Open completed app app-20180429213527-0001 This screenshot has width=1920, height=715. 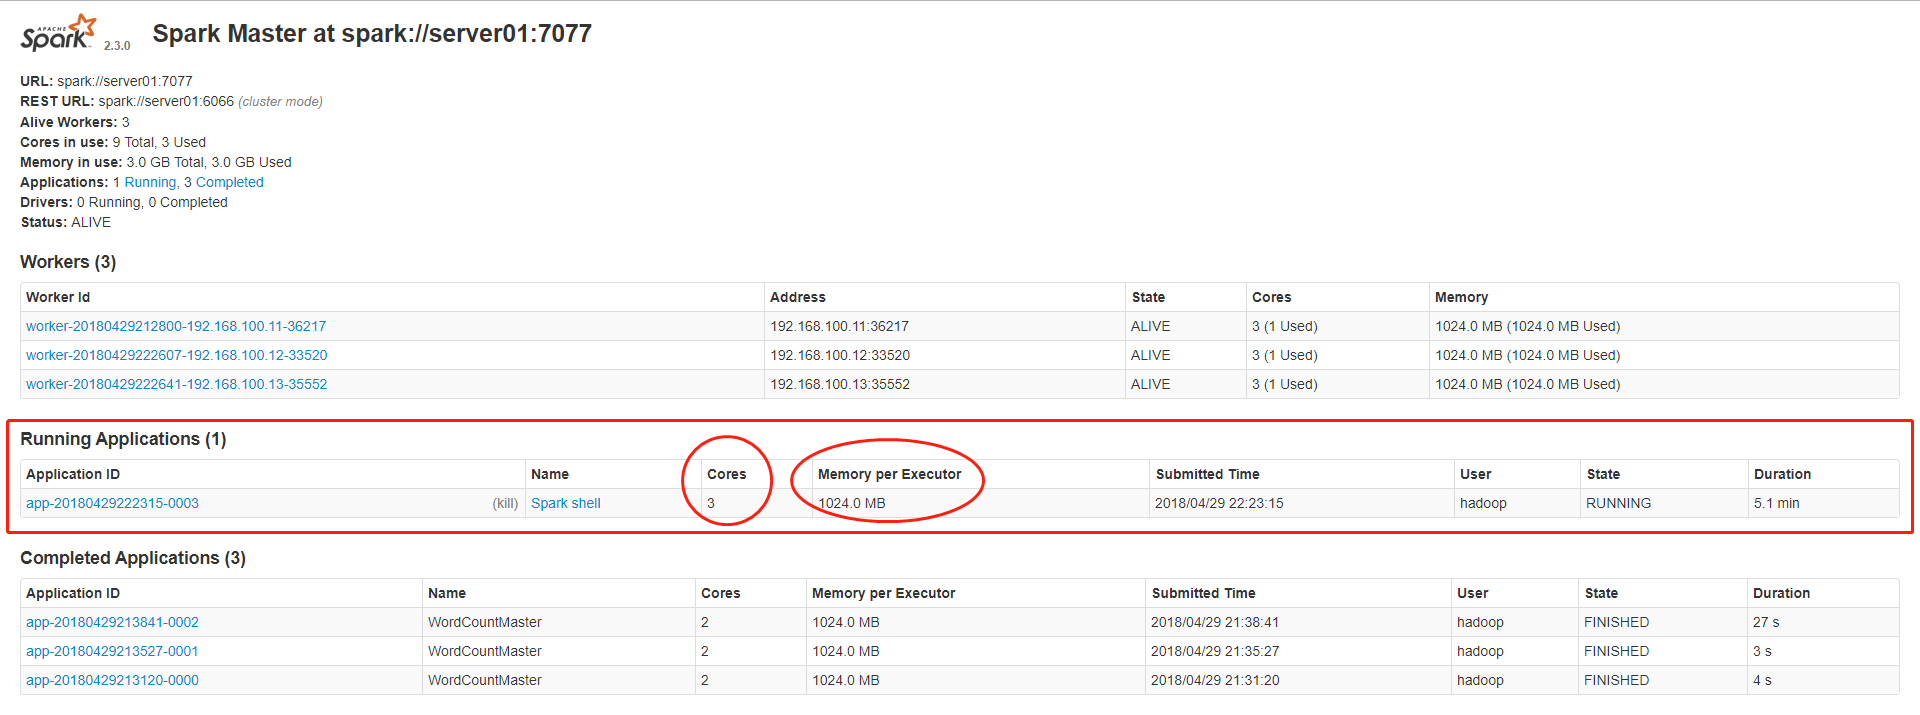click(112, 651)
